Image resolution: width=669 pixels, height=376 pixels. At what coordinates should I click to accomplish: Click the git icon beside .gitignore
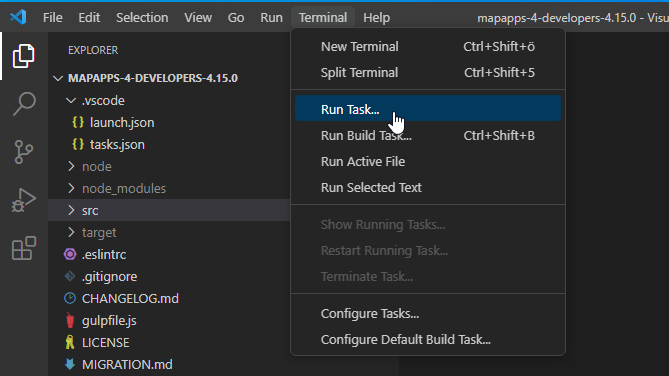(x=70, y=277)
